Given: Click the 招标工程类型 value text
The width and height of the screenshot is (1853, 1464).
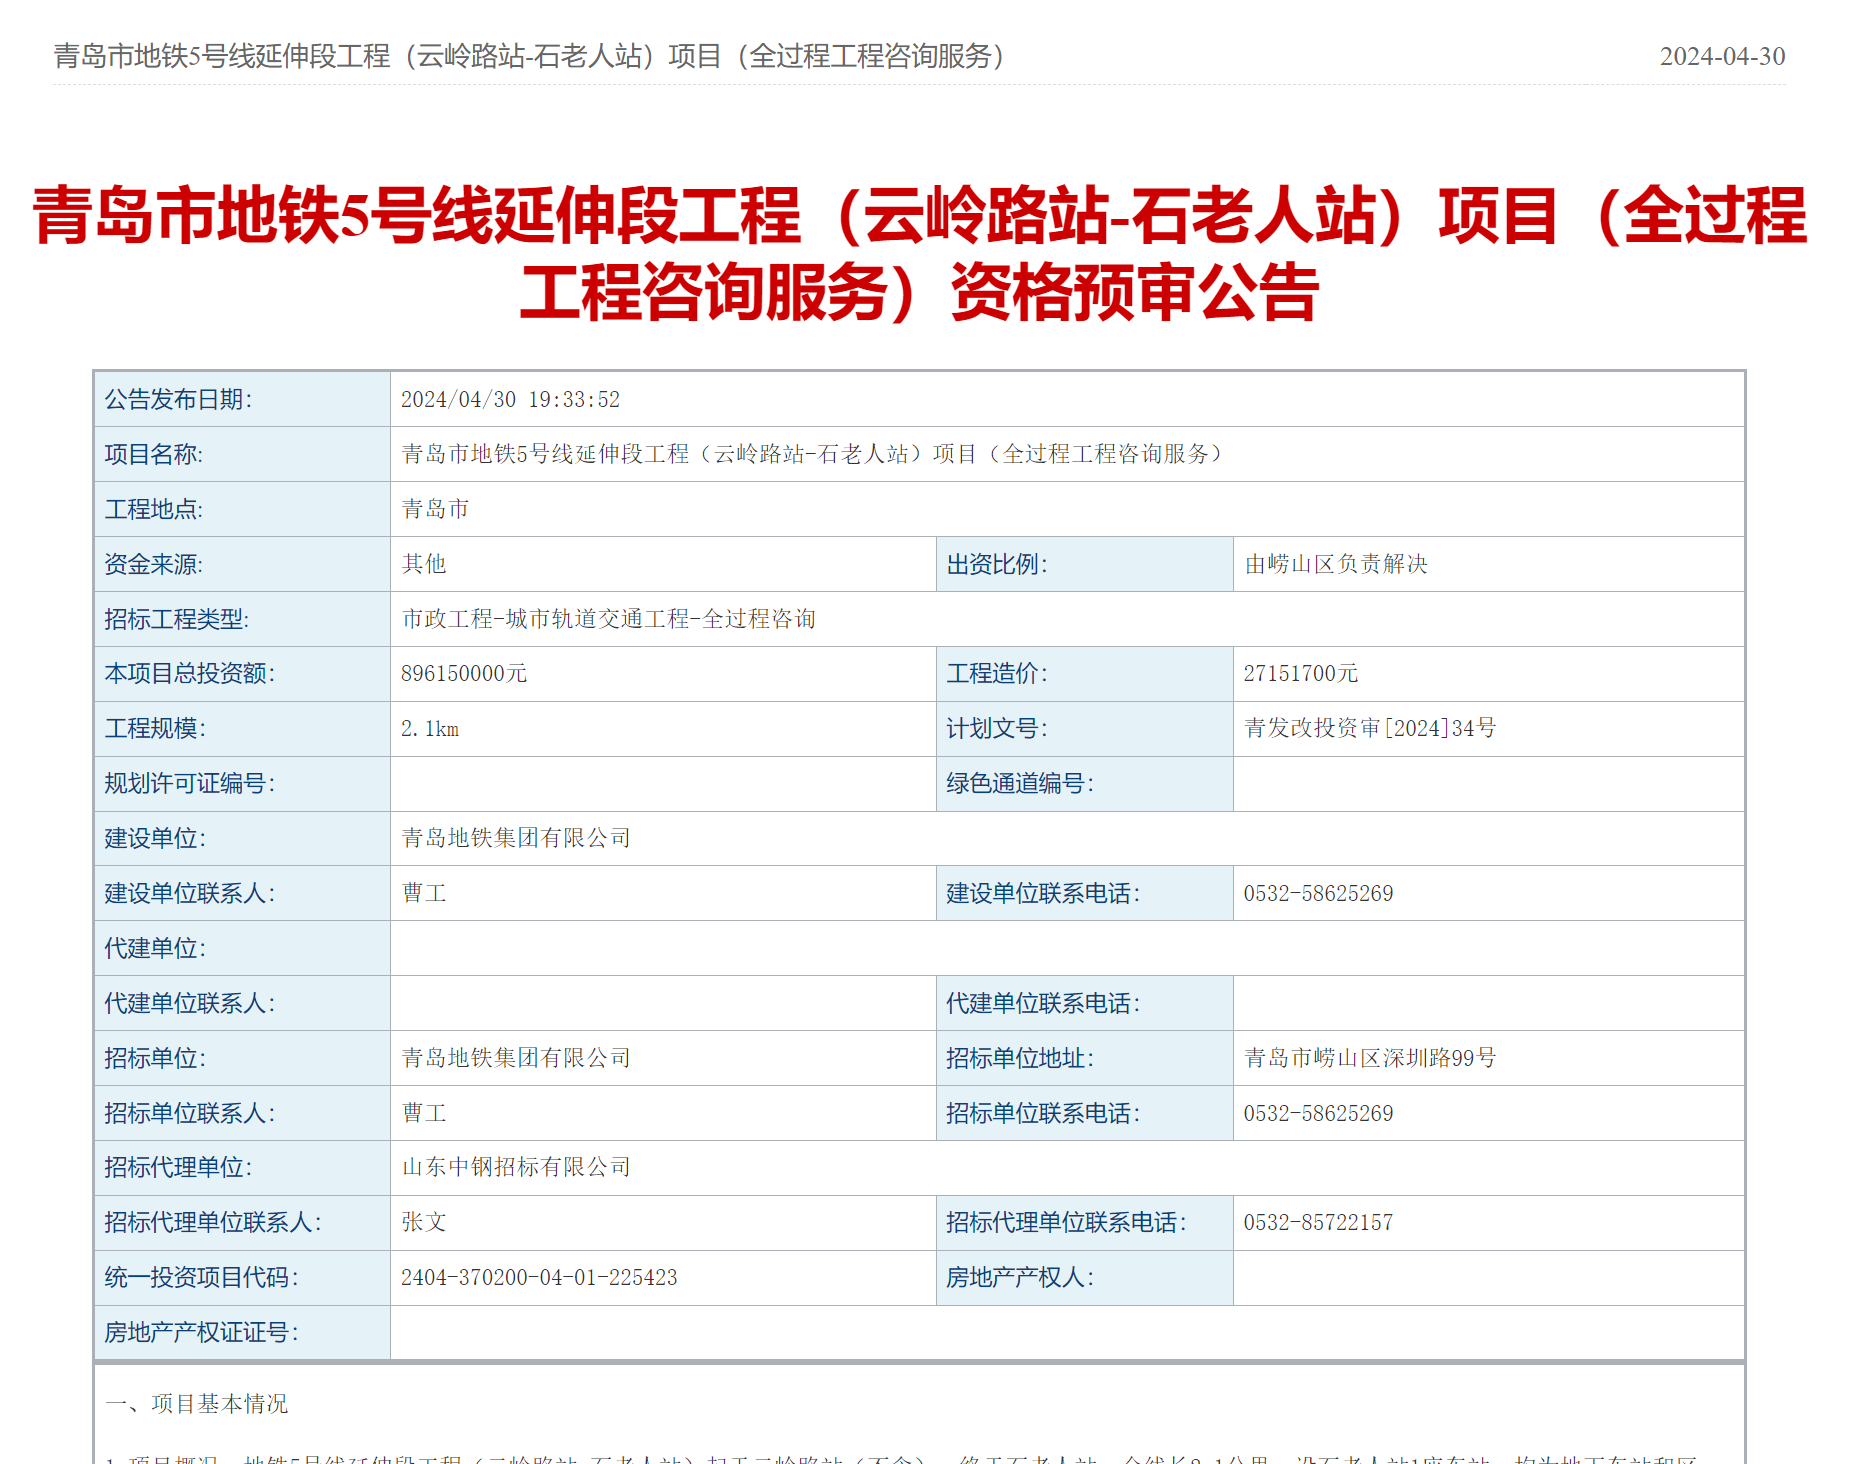Looking at the screenshot, I should pyautogui.click(x=608, y=620).
